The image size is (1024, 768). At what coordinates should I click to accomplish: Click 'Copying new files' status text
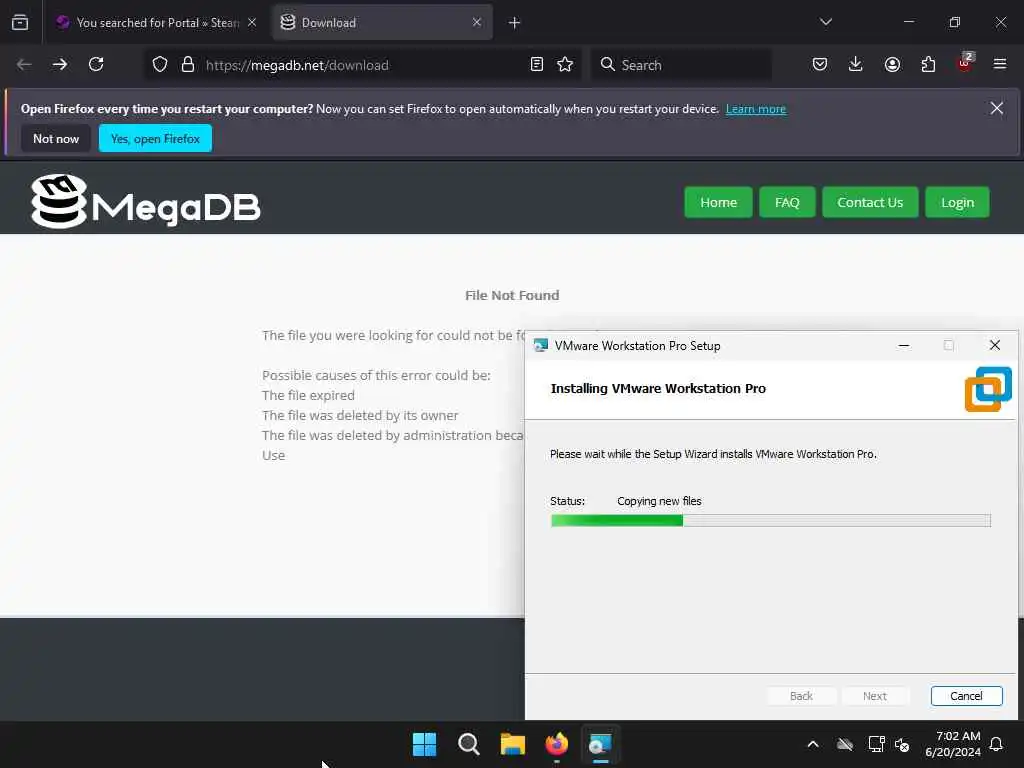659,501
